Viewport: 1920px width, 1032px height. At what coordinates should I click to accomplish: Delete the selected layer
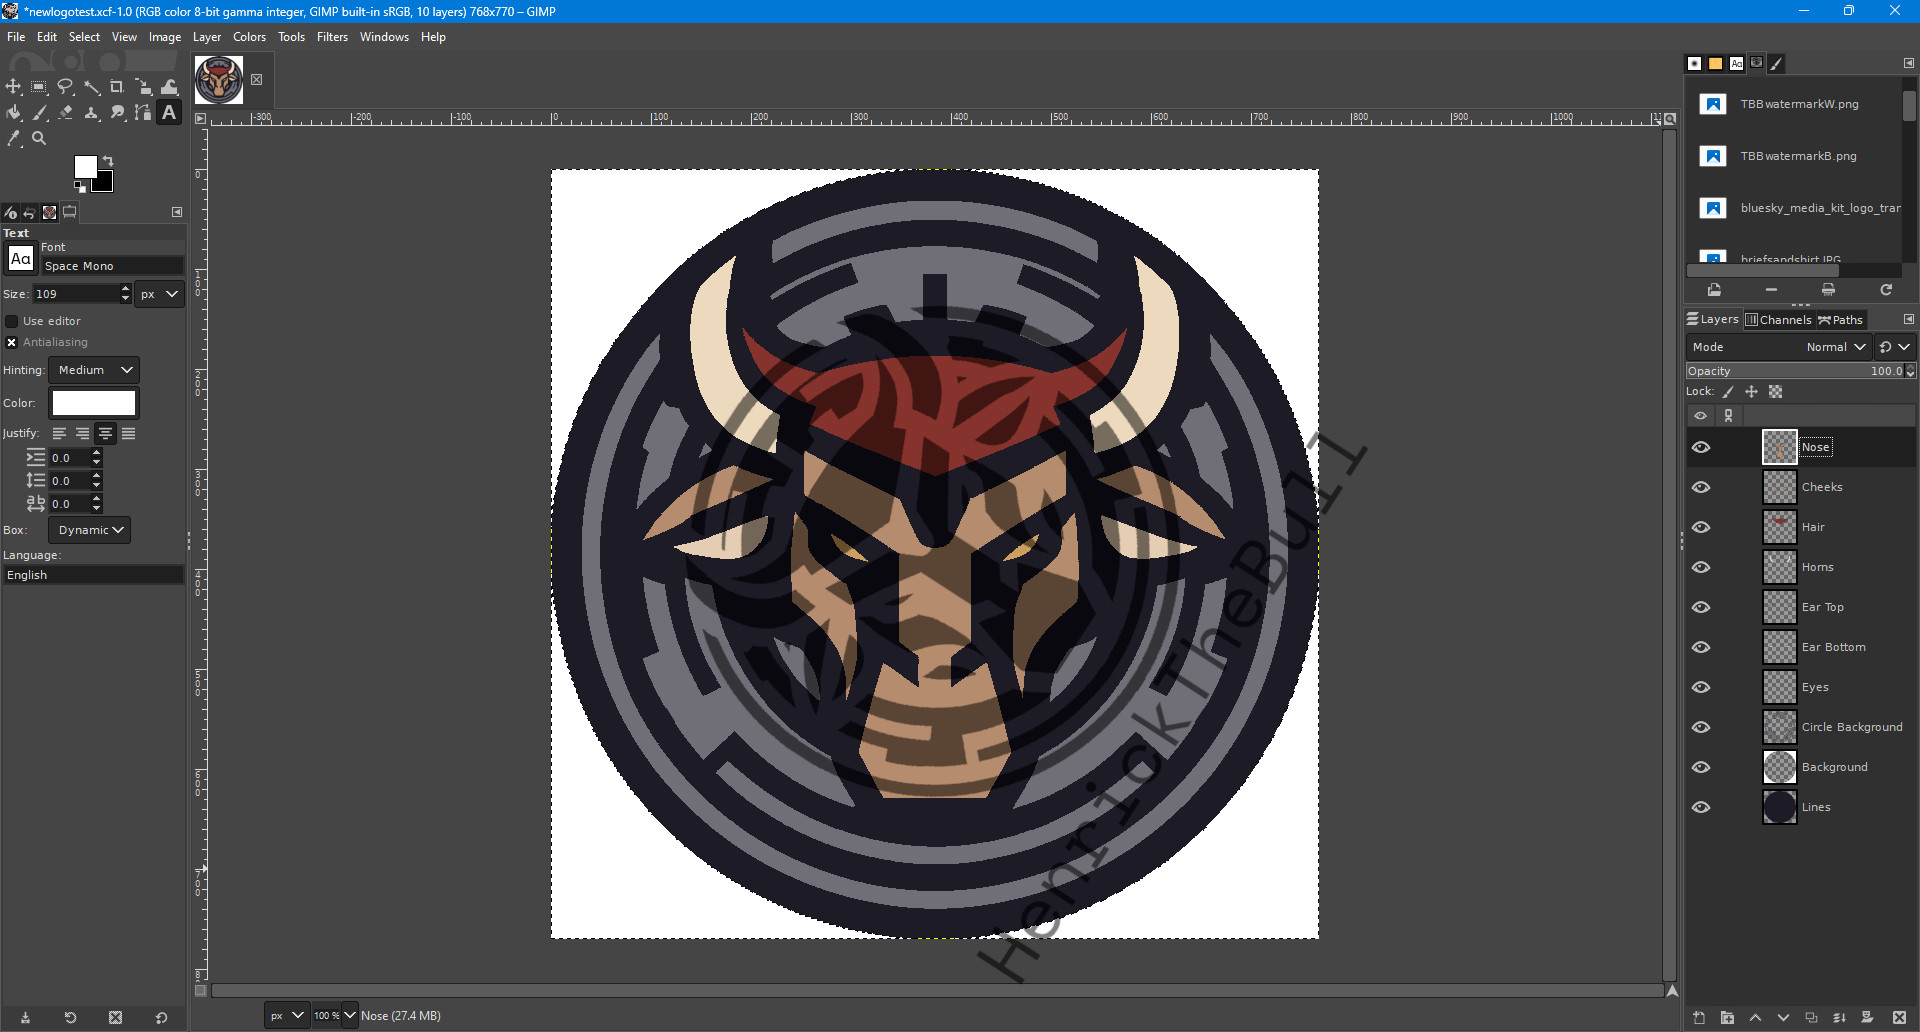point(1899,1018)
